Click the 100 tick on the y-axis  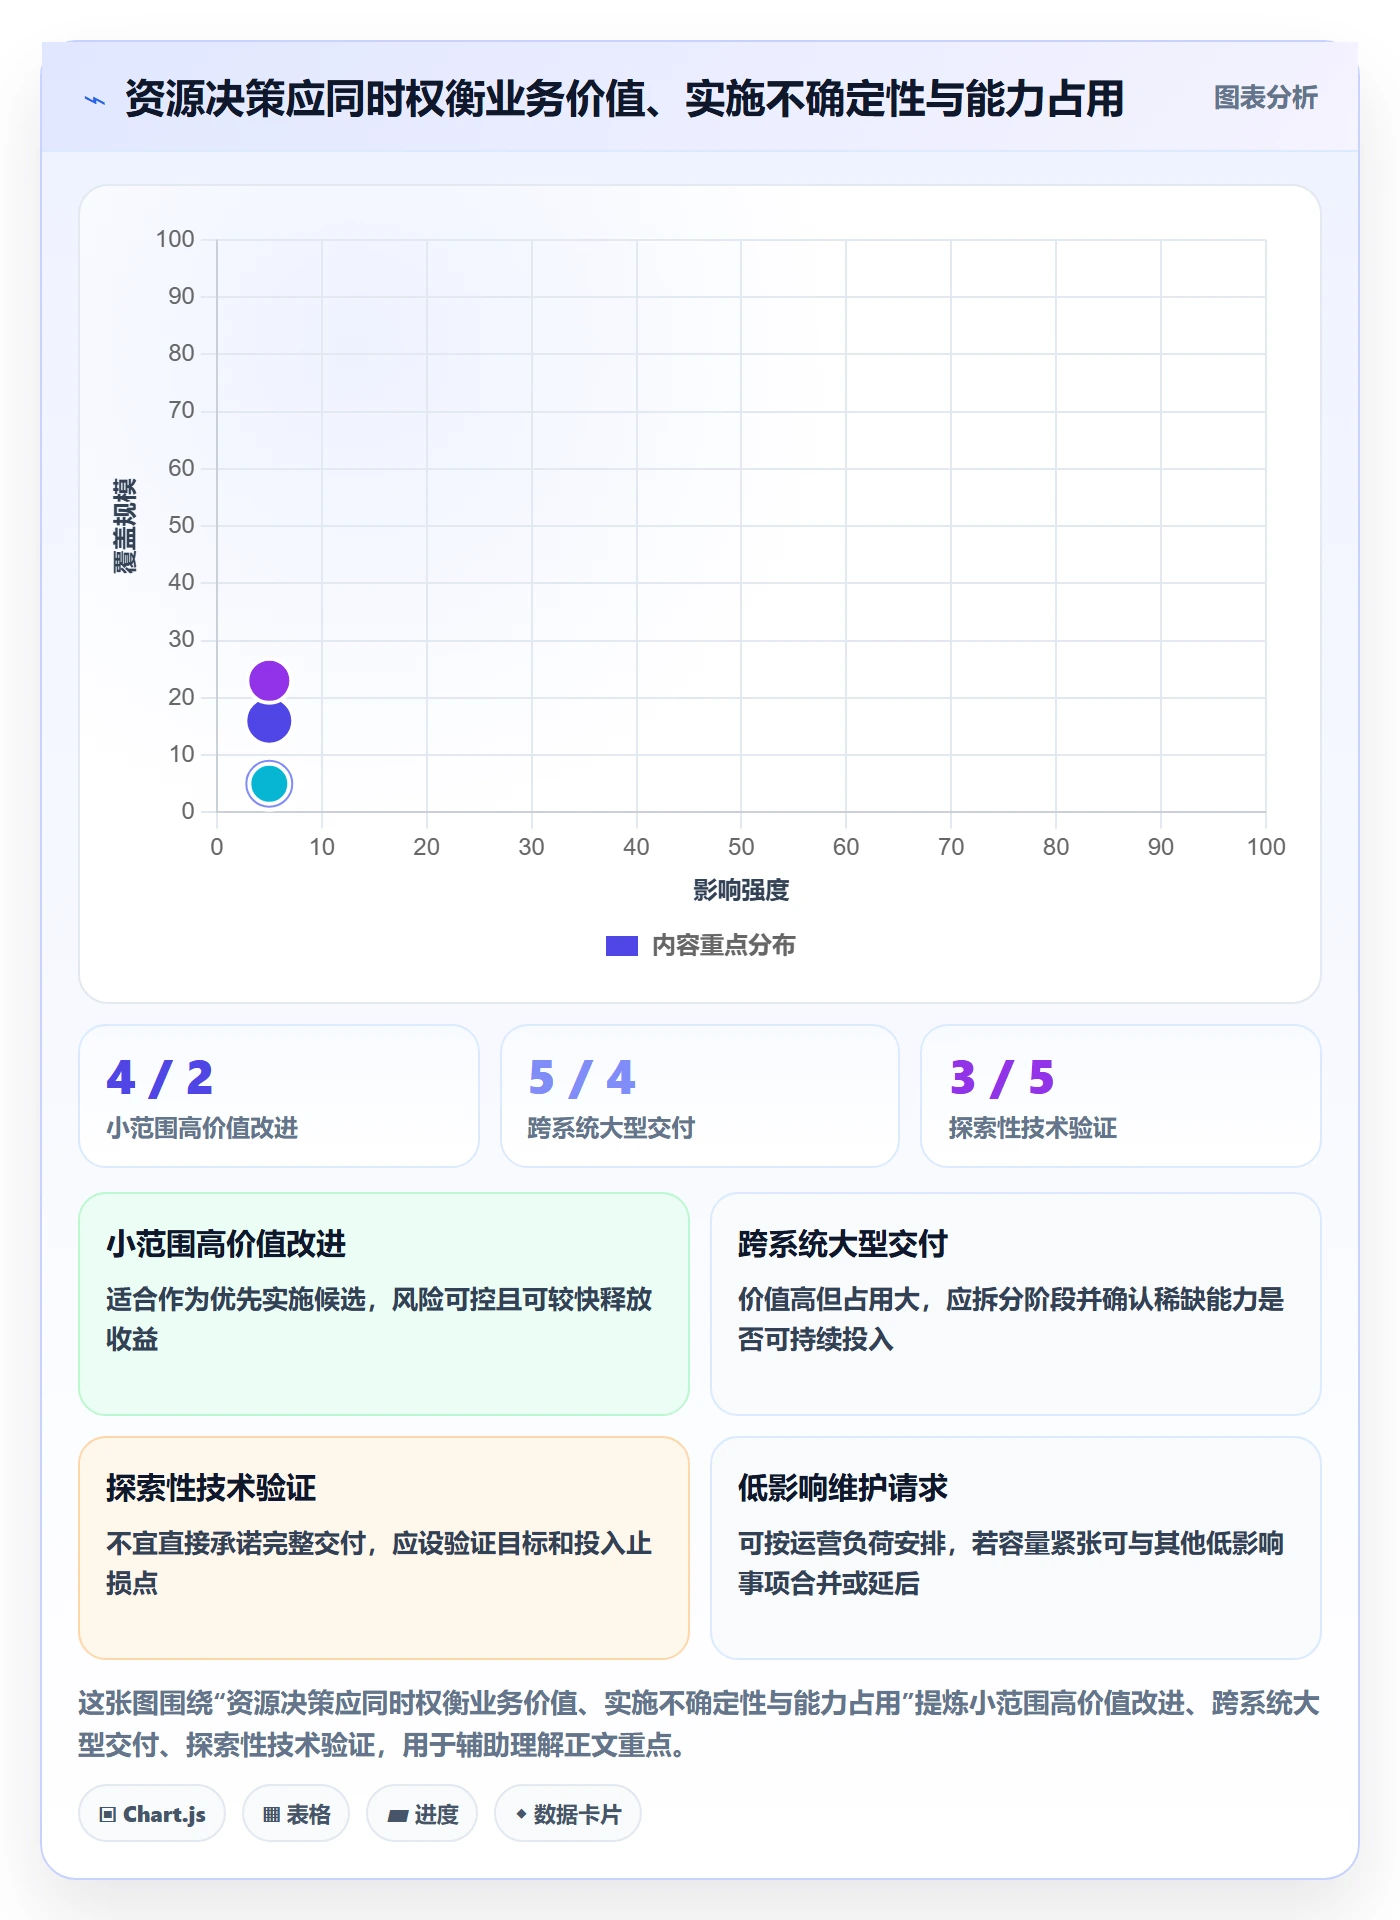pos(175,239)
